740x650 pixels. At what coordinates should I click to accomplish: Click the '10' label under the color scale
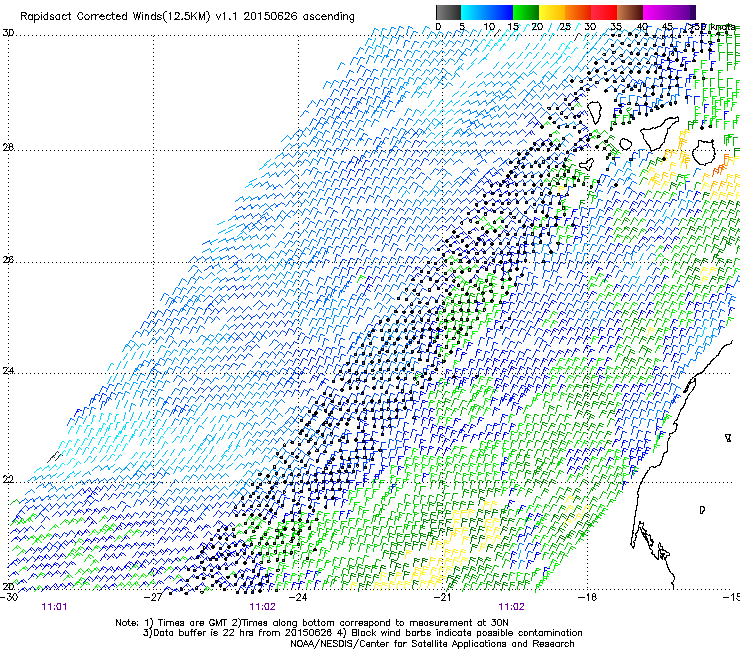click(x=489, y=27)
